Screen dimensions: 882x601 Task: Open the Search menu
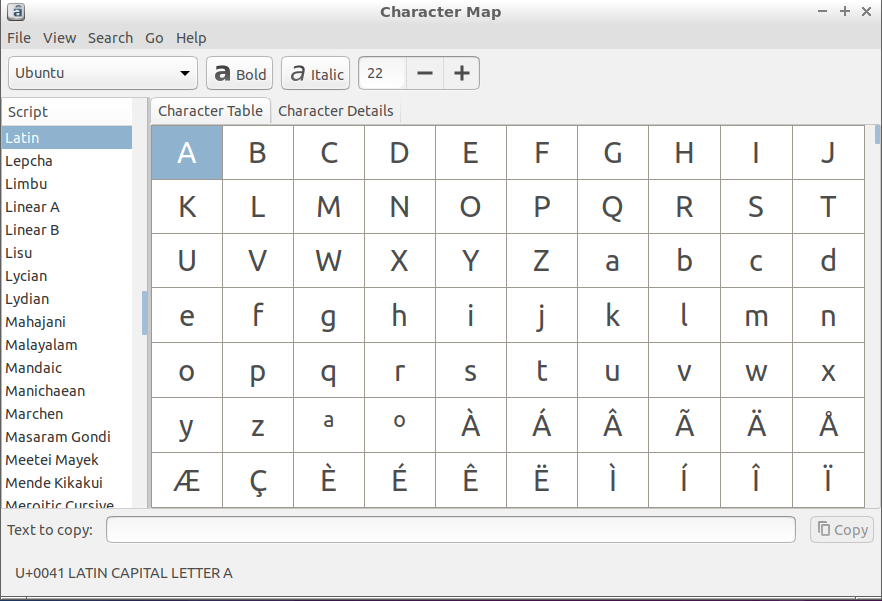(110, 38)
